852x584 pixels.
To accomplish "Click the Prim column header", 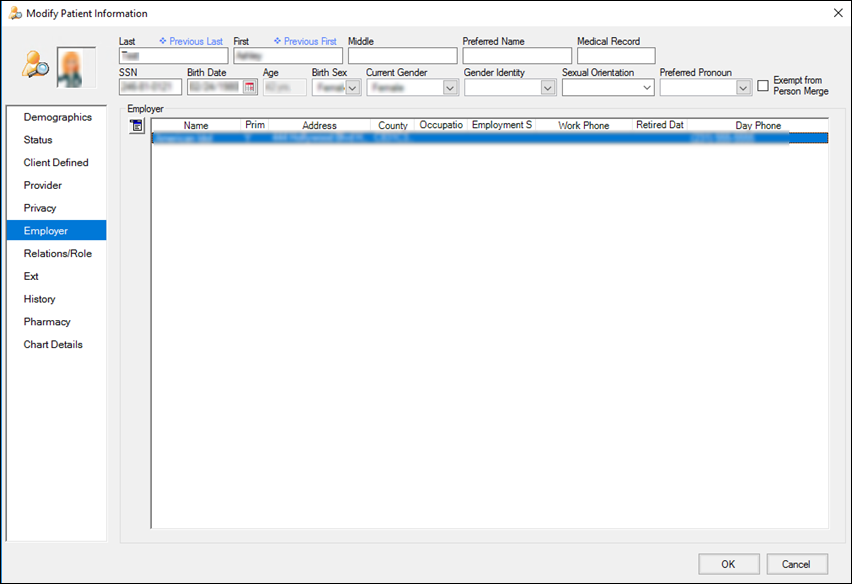I will click(254, 125).
